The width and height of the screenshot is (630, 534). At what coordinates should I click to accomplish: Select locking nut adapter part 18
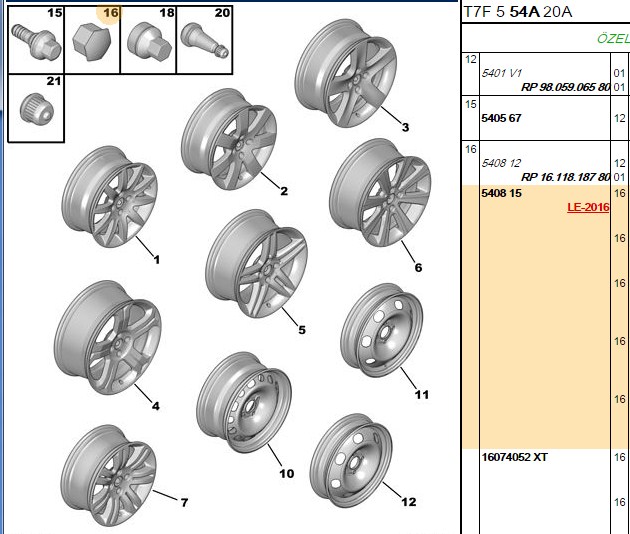pos(148,40)
